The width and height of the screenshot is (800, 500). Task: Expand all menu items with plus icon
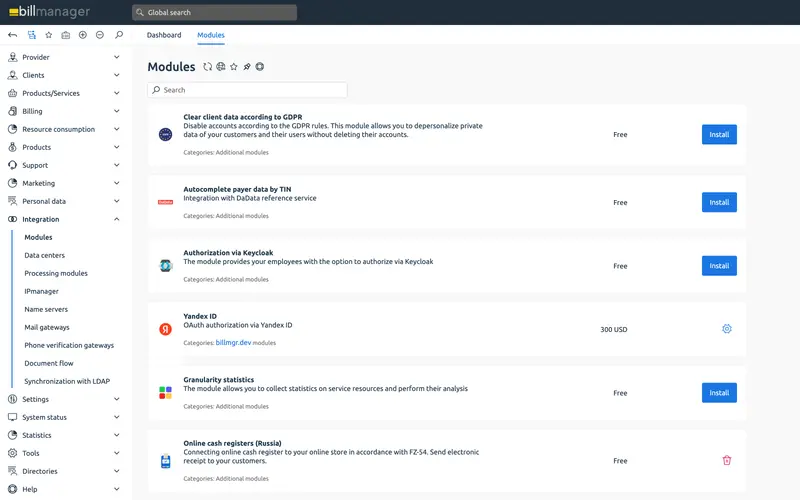(x=83, y=35)
